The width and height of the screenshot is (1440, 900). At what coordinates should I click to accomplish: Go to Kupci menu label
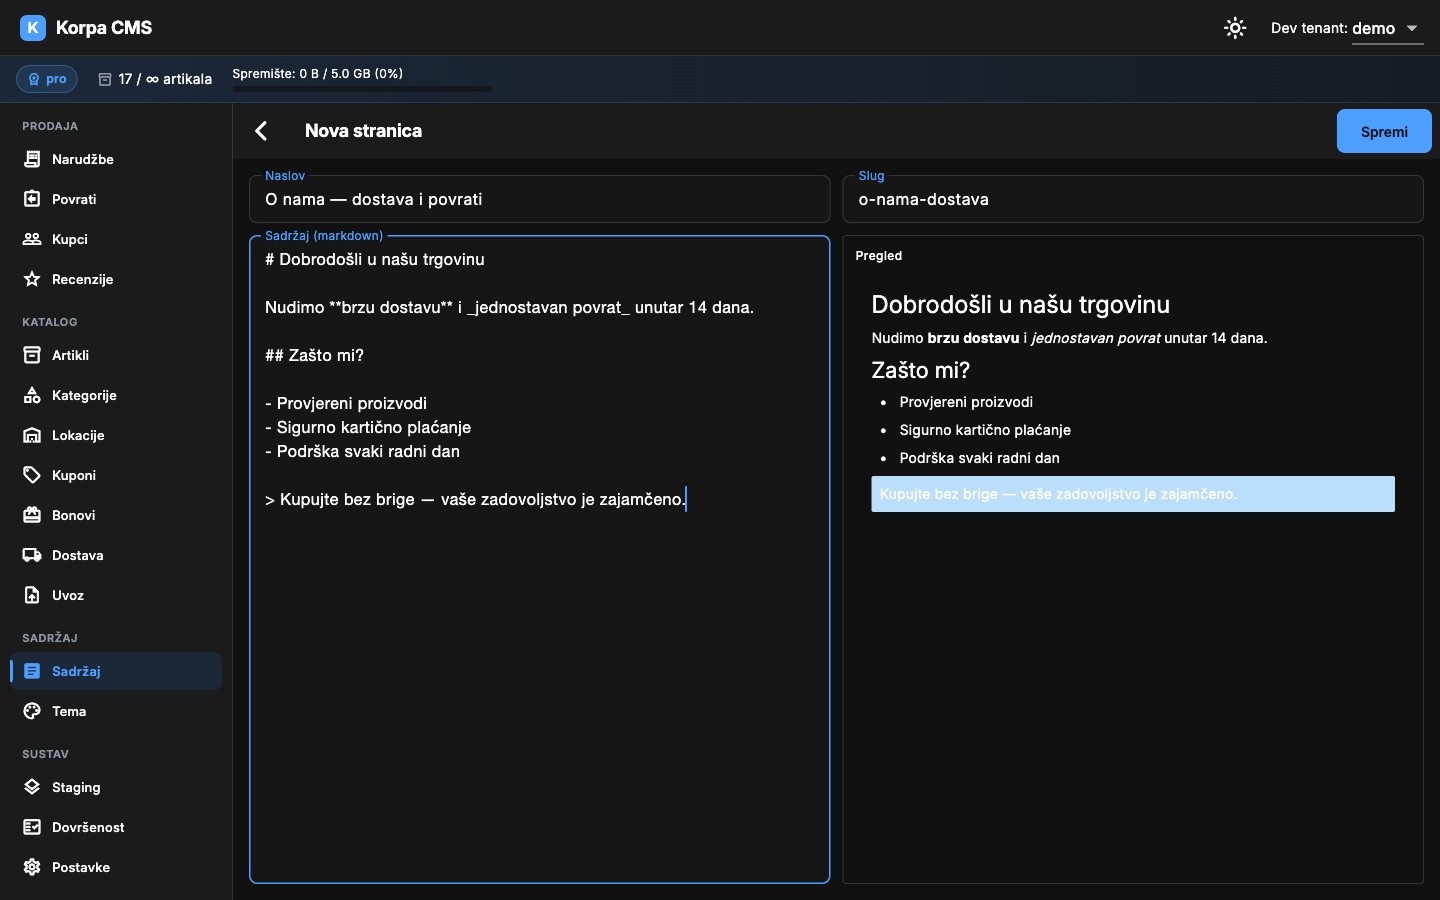(70, 239)
